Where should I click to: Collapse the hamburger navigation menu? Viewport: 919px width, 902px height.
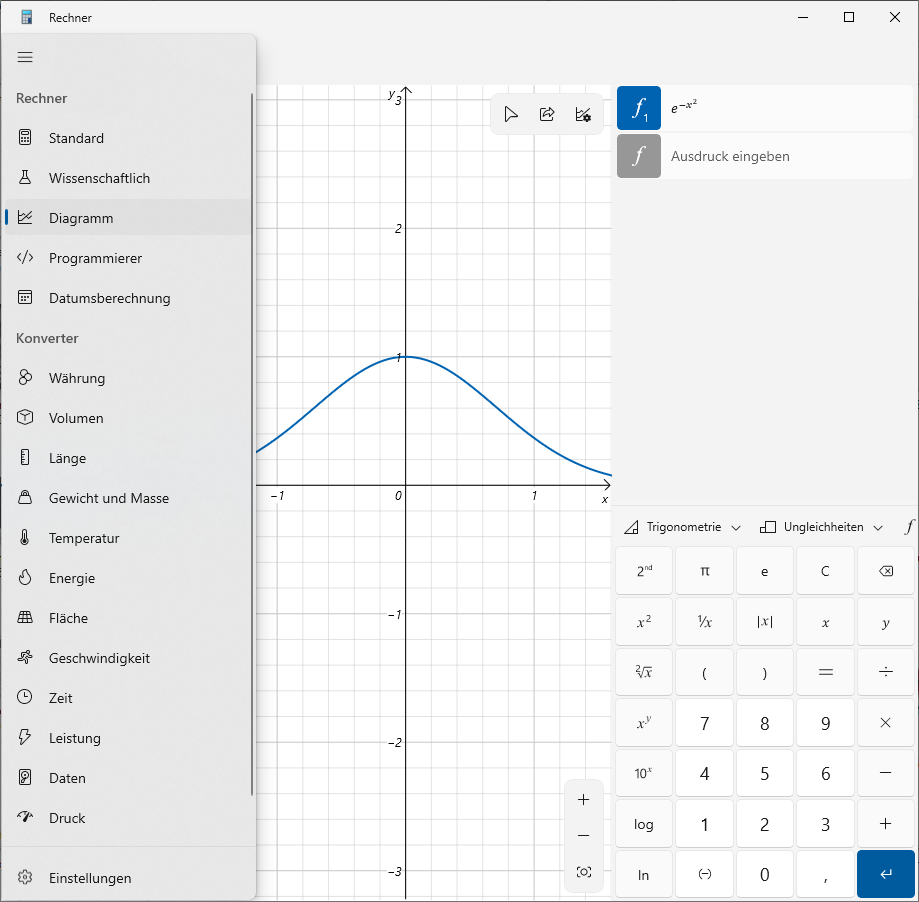pos(25,57)
